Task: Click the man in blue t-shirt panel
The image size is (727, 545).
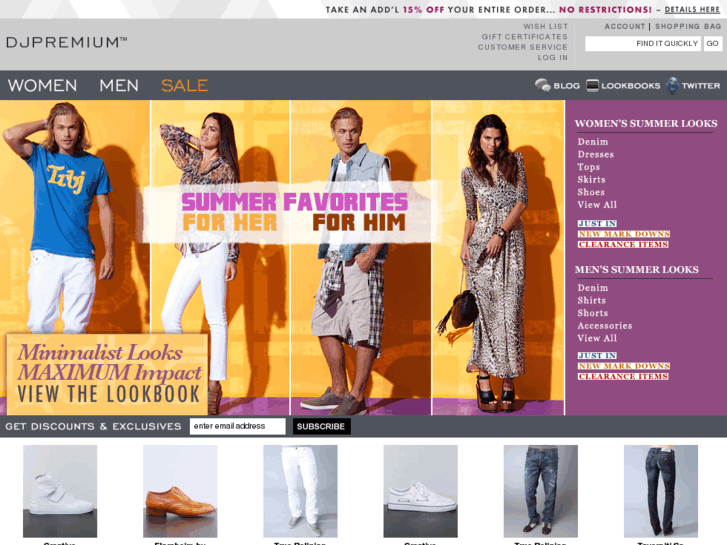Action: coord(75,217)
